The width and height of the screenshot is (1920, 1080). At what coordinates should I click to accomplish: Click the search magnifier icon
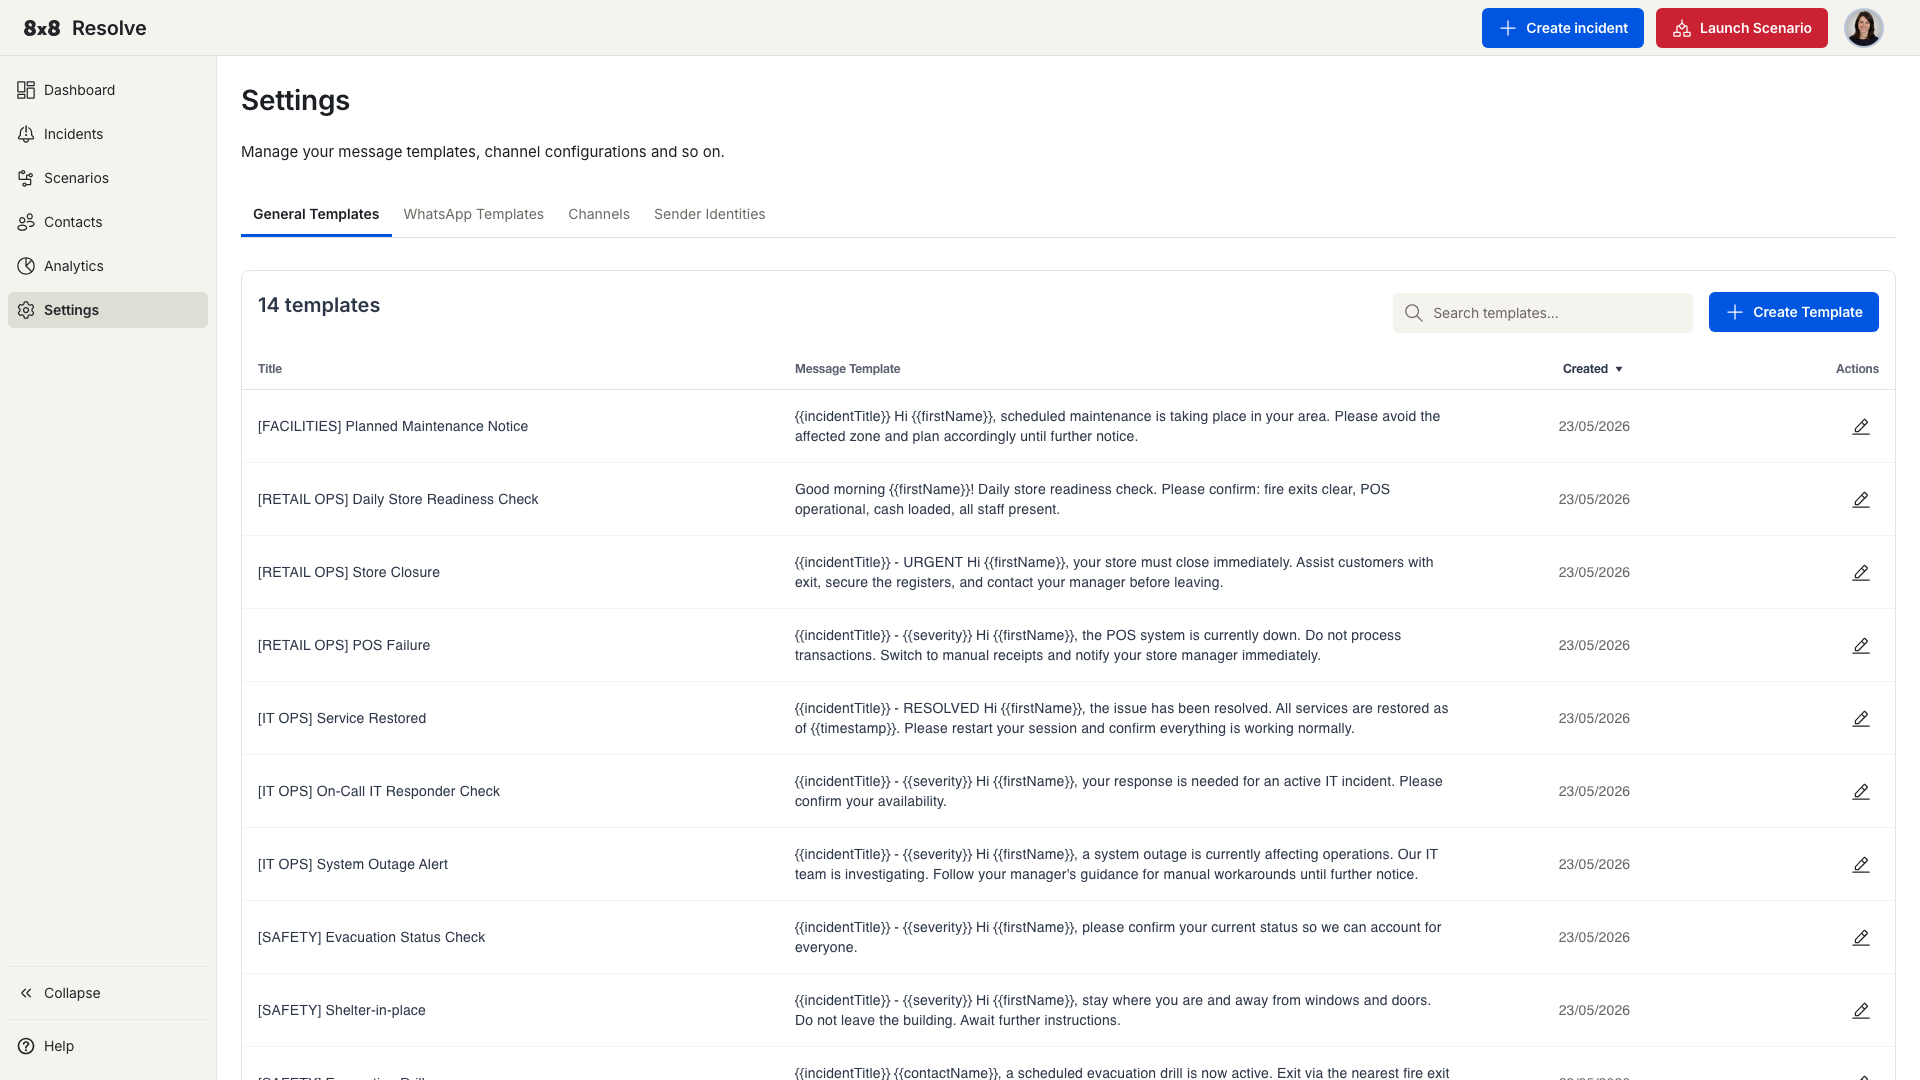[1413, 313]
